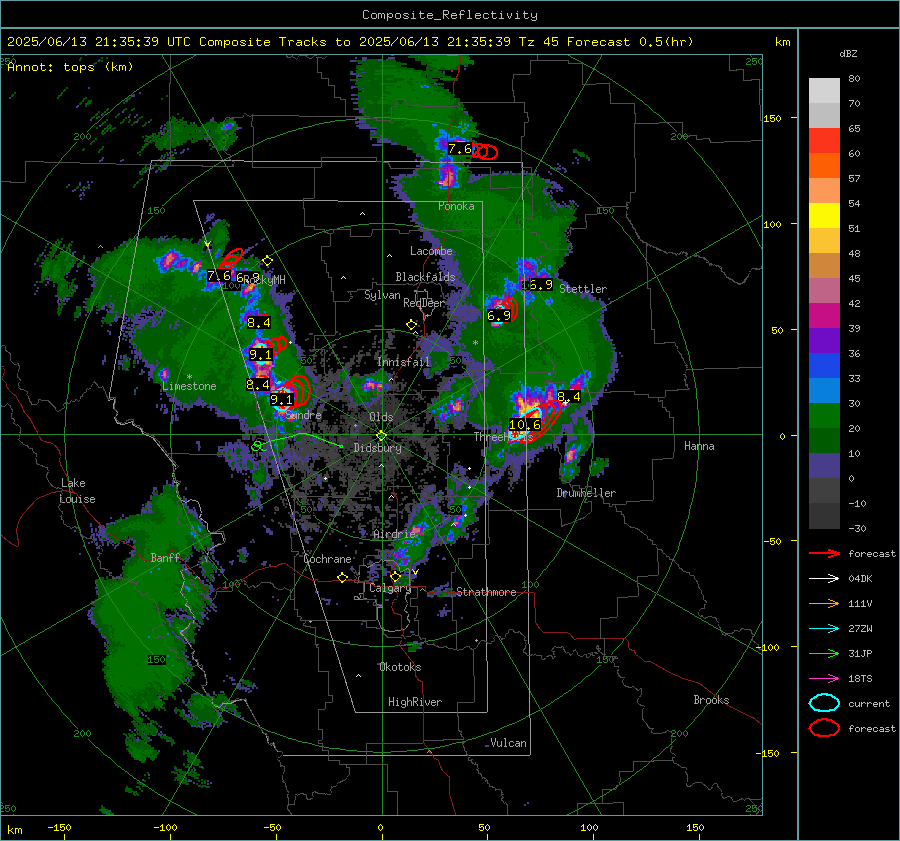
Task: Pick the purple 39 dBZ color swatch
Action: point(824,340)
